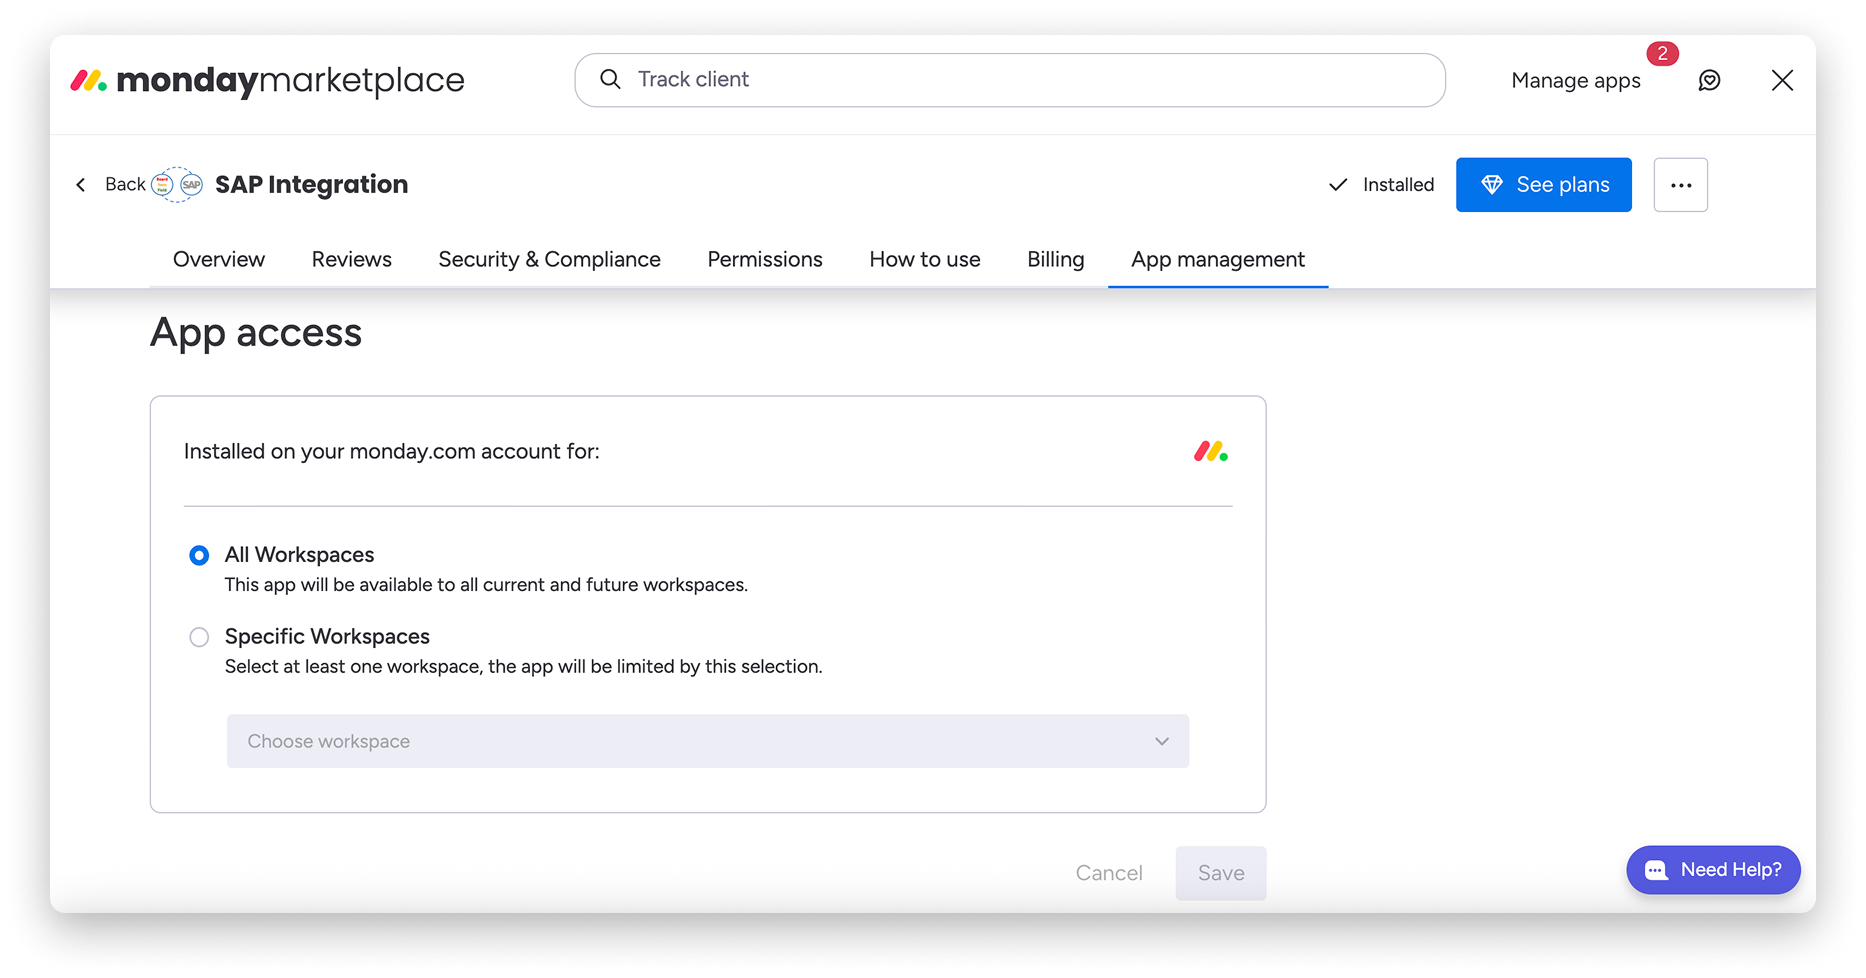
Task: Select the Specific Workspaces radio button
Action: pos(199,637)
